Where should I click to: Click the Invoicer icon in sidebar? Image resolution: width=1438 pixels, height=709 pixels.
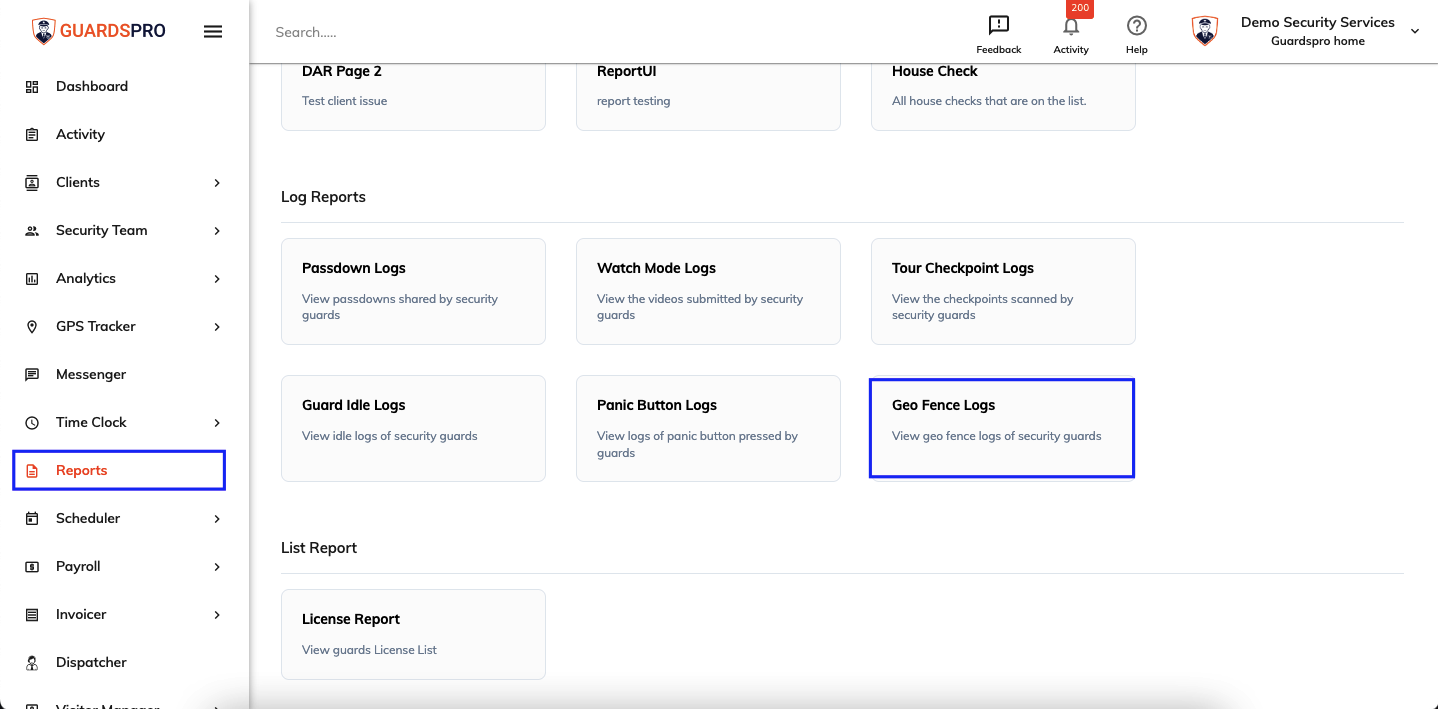tap(32, 615)
